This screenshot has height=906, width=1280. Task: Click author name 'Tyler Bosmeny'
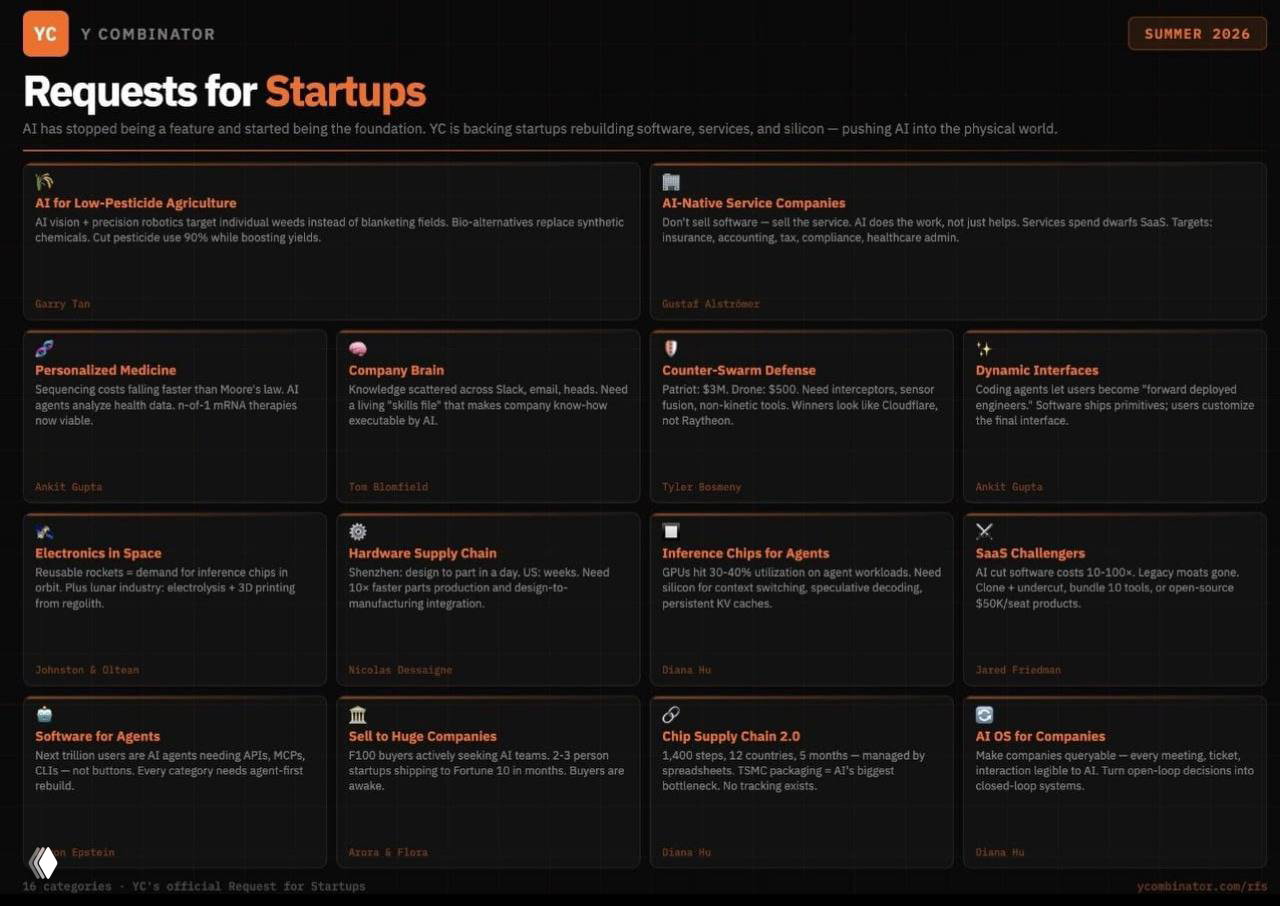click(702, 487)
